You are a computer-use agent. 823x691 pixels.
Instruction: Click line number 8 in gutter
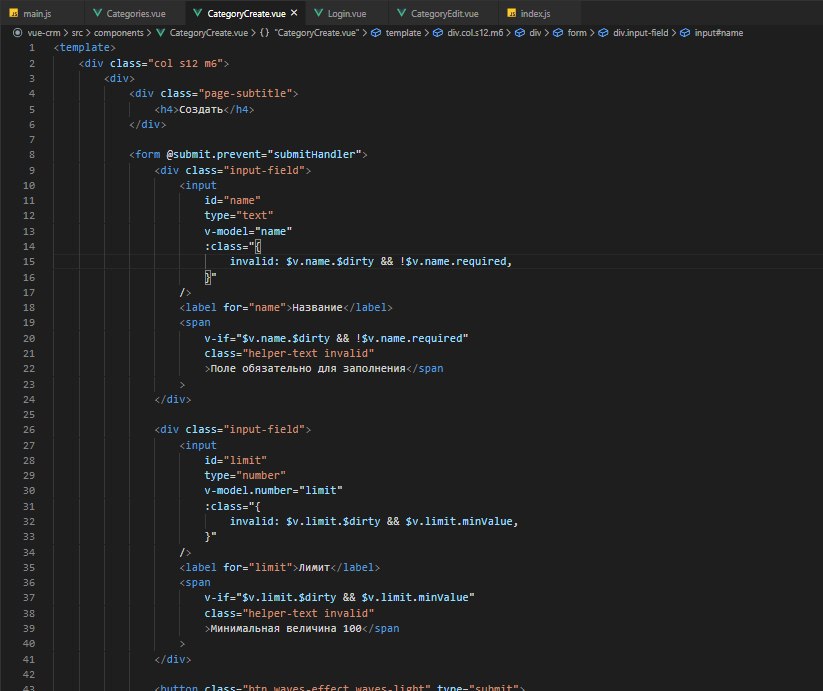point(32,155)
